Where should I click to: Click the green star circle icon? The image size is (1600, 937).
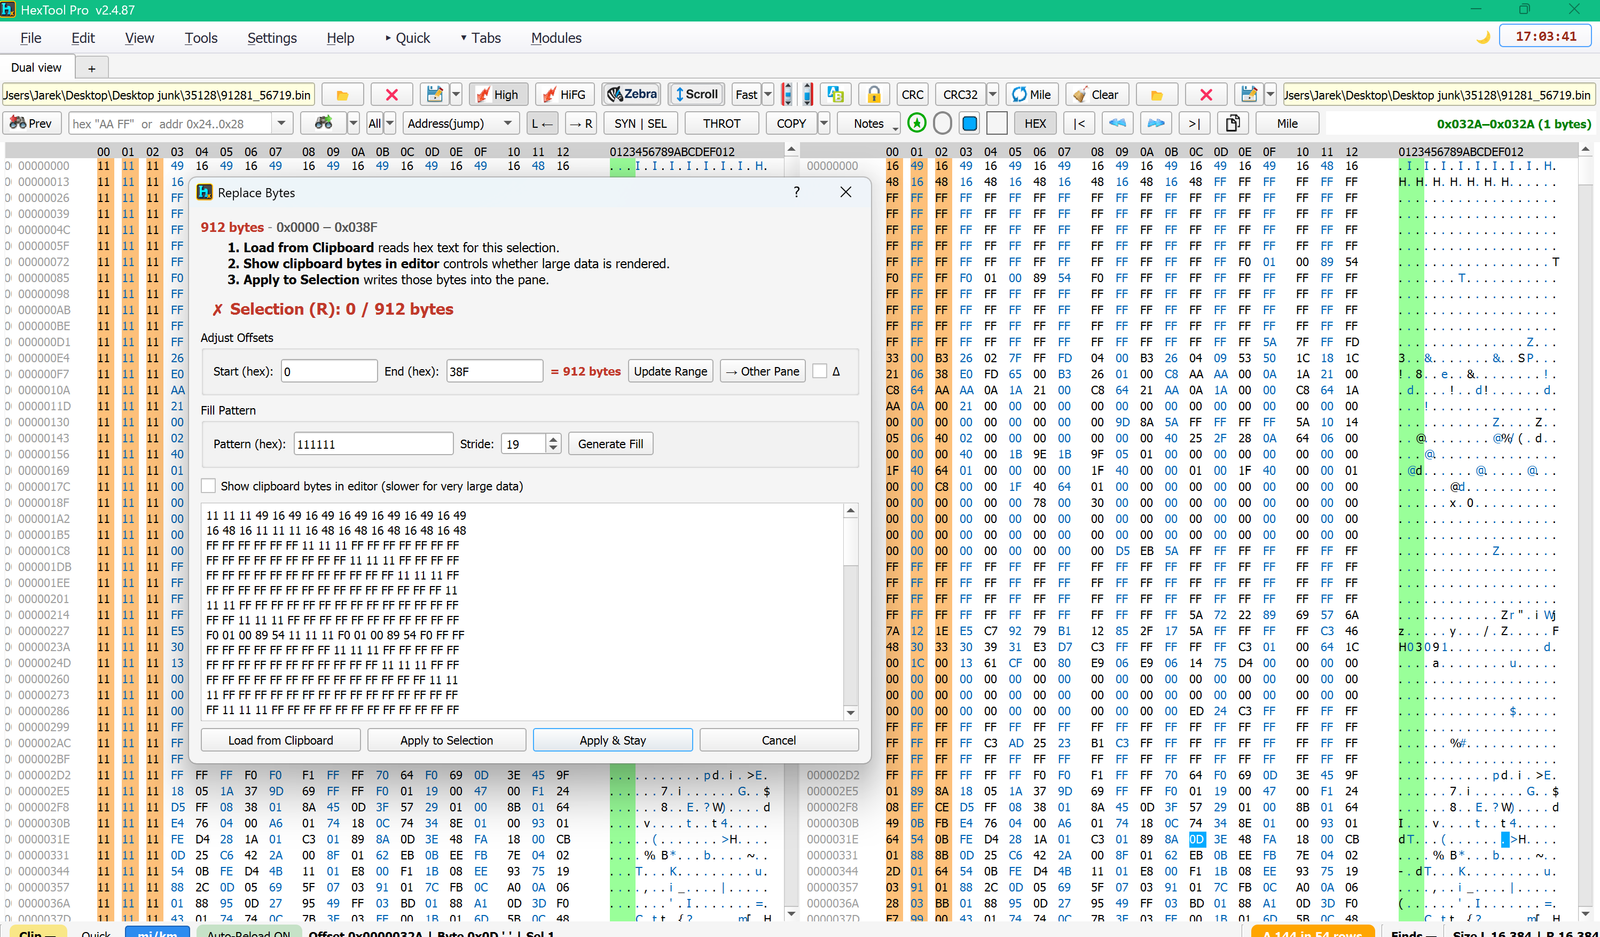point(917,123)
